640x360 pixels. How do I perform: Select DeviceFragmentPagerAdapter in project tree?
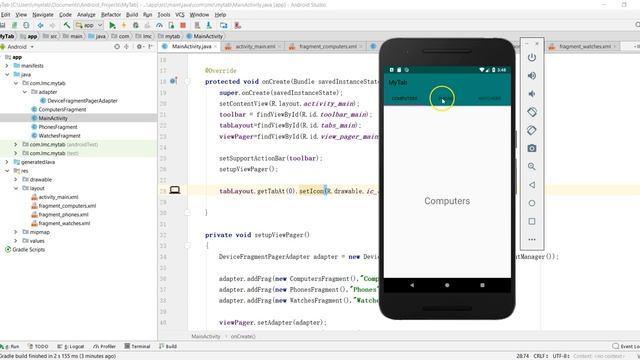click(x=78, y=101)
